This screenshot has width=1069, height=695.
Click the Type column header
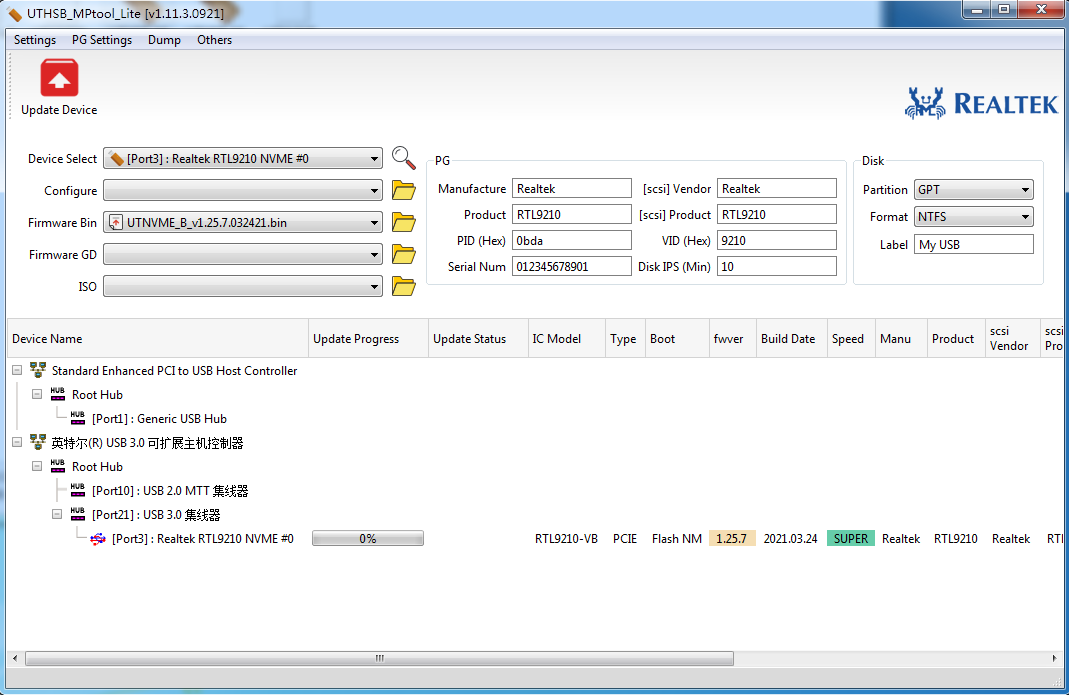click(626, 338)
